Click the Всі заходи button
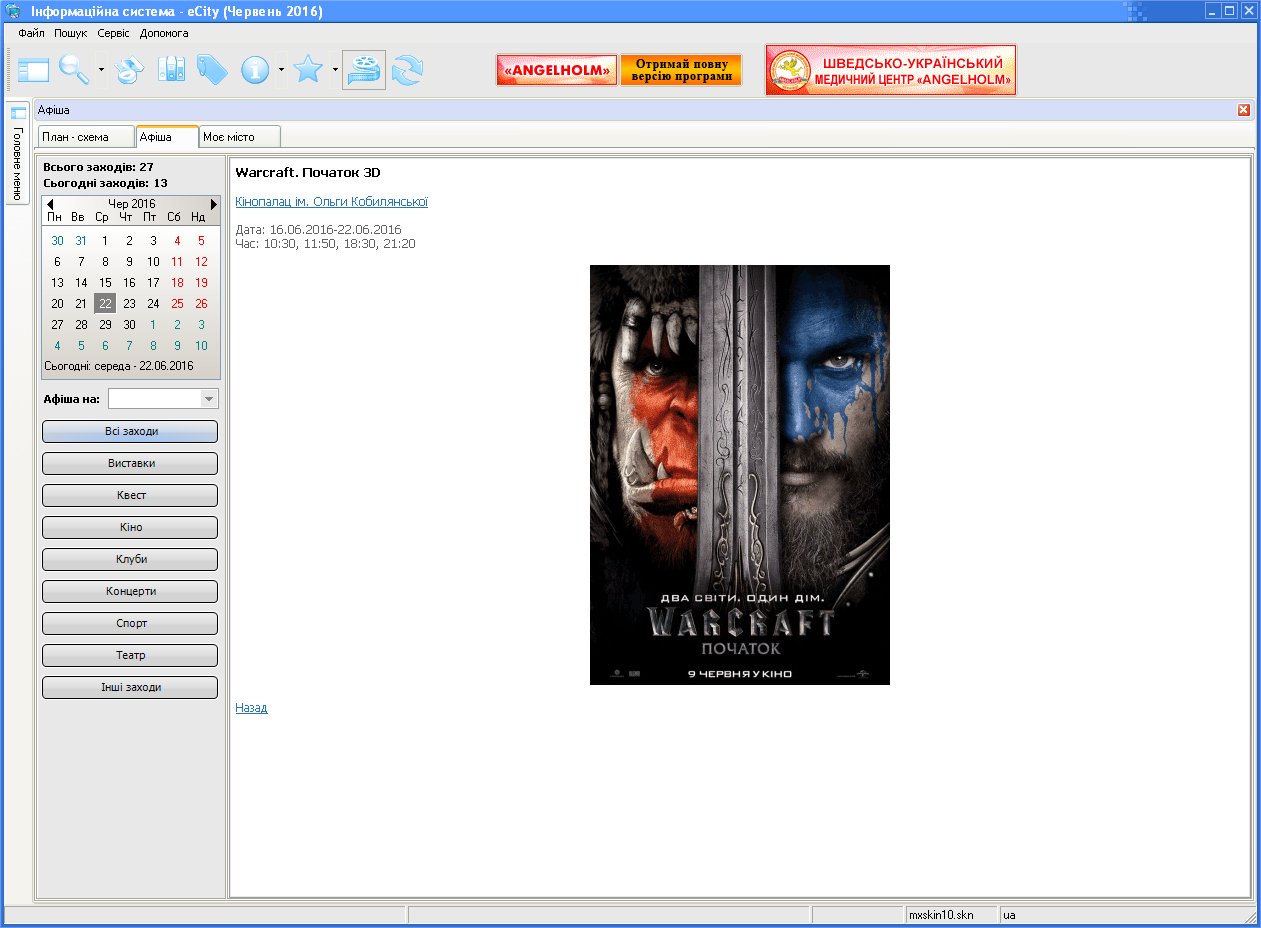The image size is (1261, 928). click(130, 431)
